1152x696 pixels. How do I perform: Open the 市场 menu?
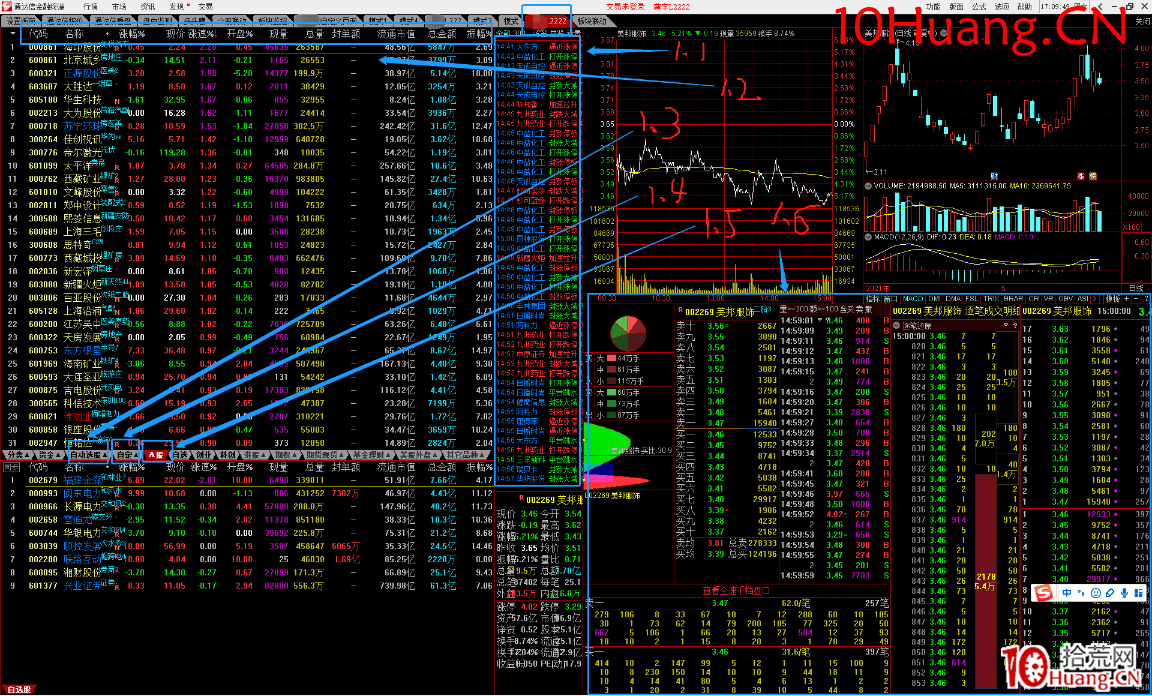click(119, 6)
